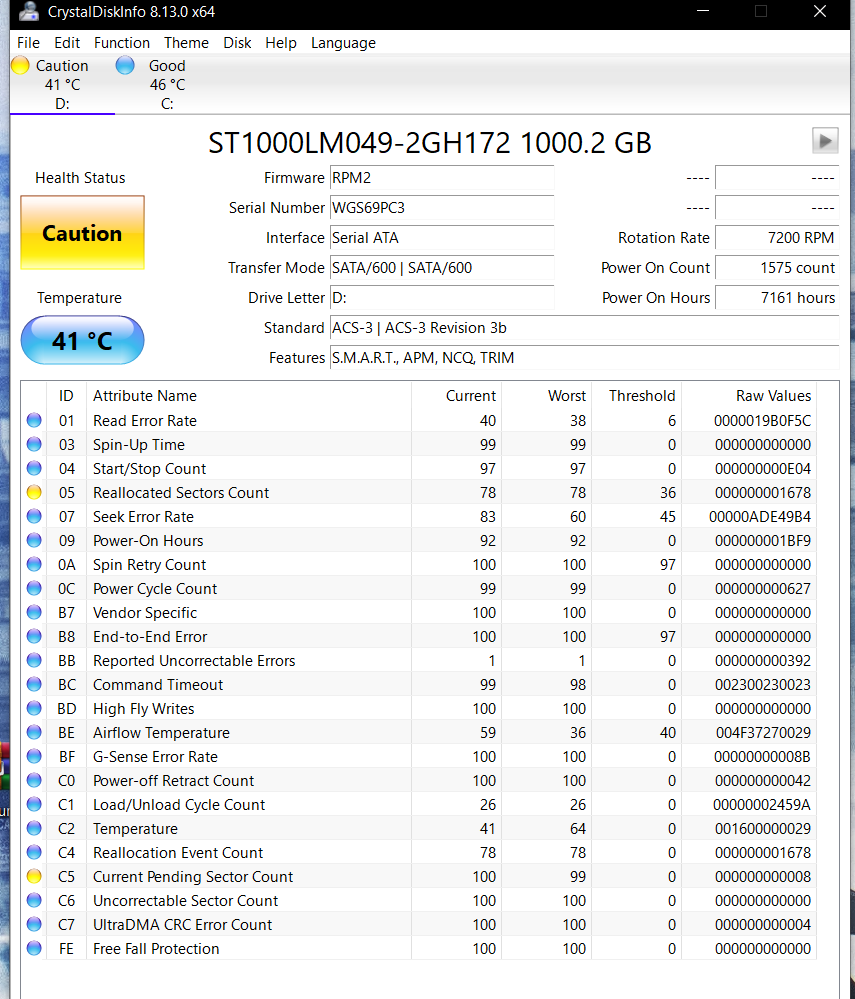Click the Drive Letter field D:
This screenshot has height=999, width=855.
click(x=442, y=298)
